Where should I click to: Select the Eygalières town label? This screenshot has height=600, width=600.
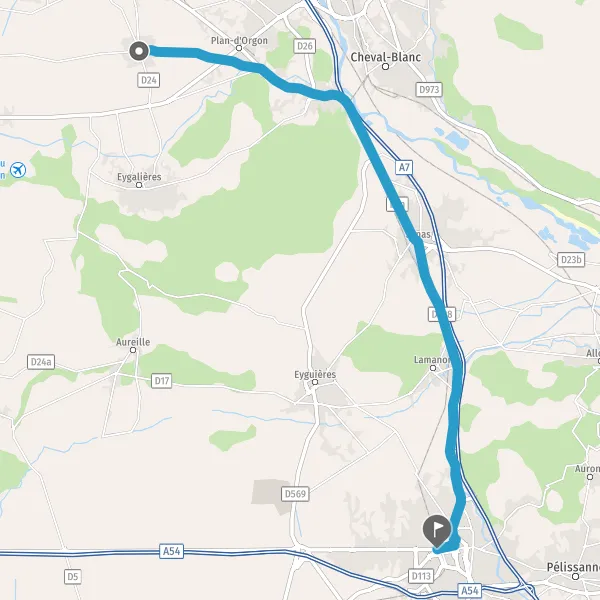pyautogui.click(x=139, y=177)
